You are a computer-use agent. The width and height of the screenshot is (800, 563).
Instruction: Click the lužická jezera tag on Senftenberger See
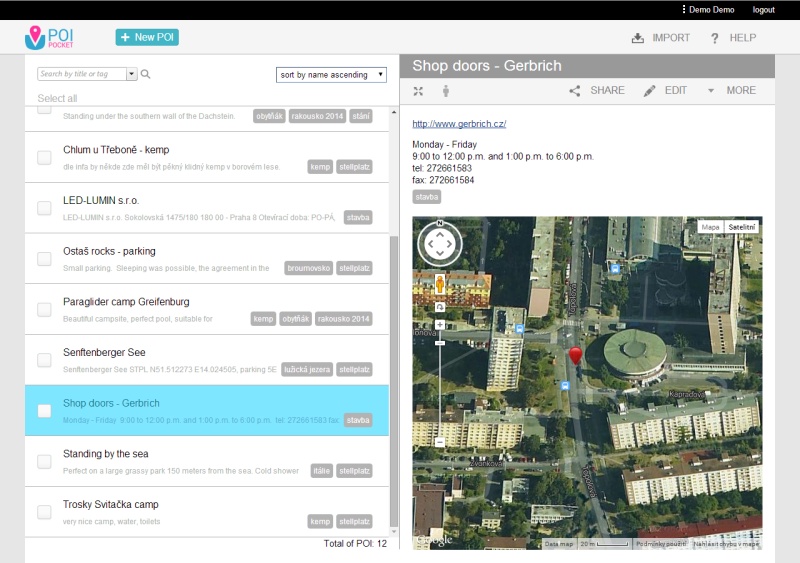(x=307, y=370)
